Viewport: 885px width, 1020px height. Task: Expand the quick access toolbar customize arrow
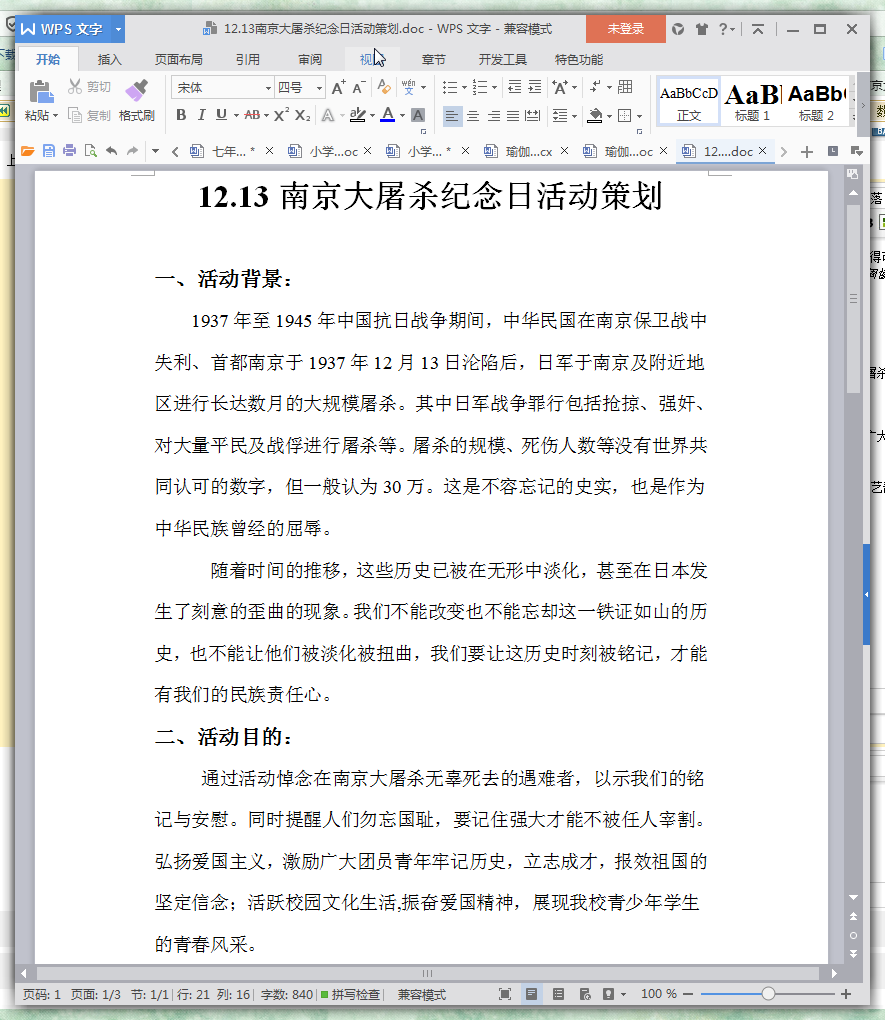(155, 152)
